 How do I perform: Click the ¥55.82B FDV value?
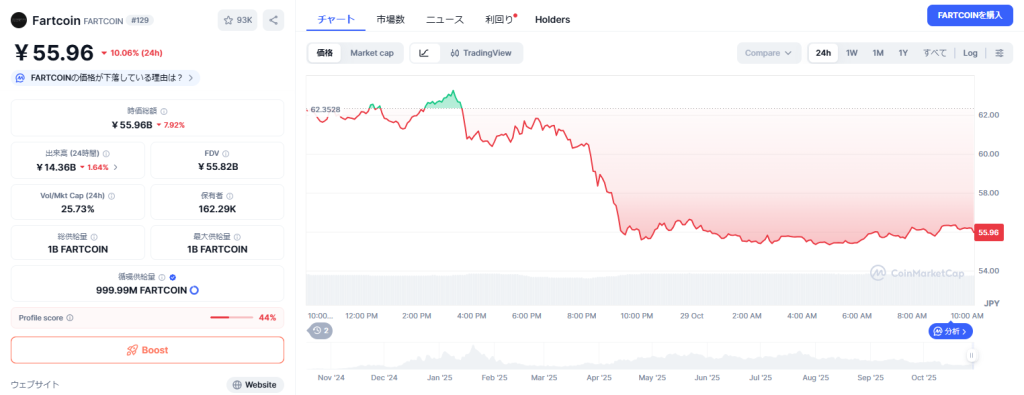217,167
